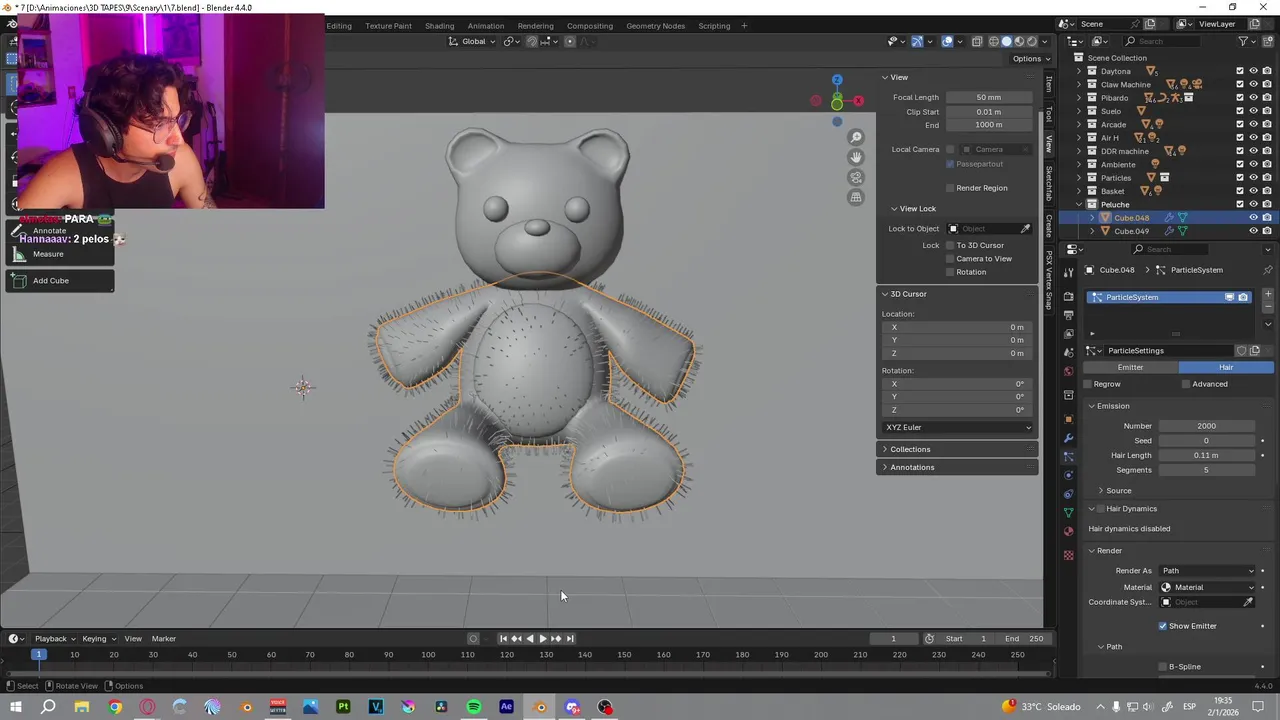Select Wireframe viewport shading mode
The image size is (1280, 720).
[993, 41]
